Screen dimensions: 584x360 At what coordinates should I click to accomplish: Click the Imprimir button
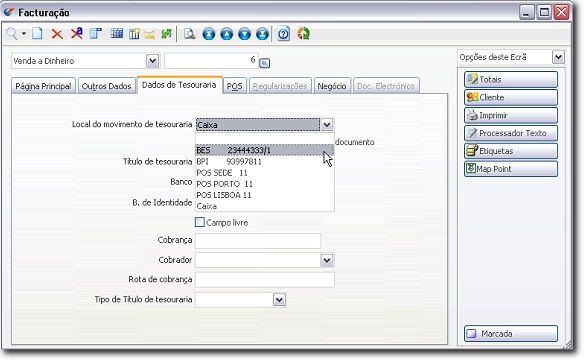tap(511, 115)
